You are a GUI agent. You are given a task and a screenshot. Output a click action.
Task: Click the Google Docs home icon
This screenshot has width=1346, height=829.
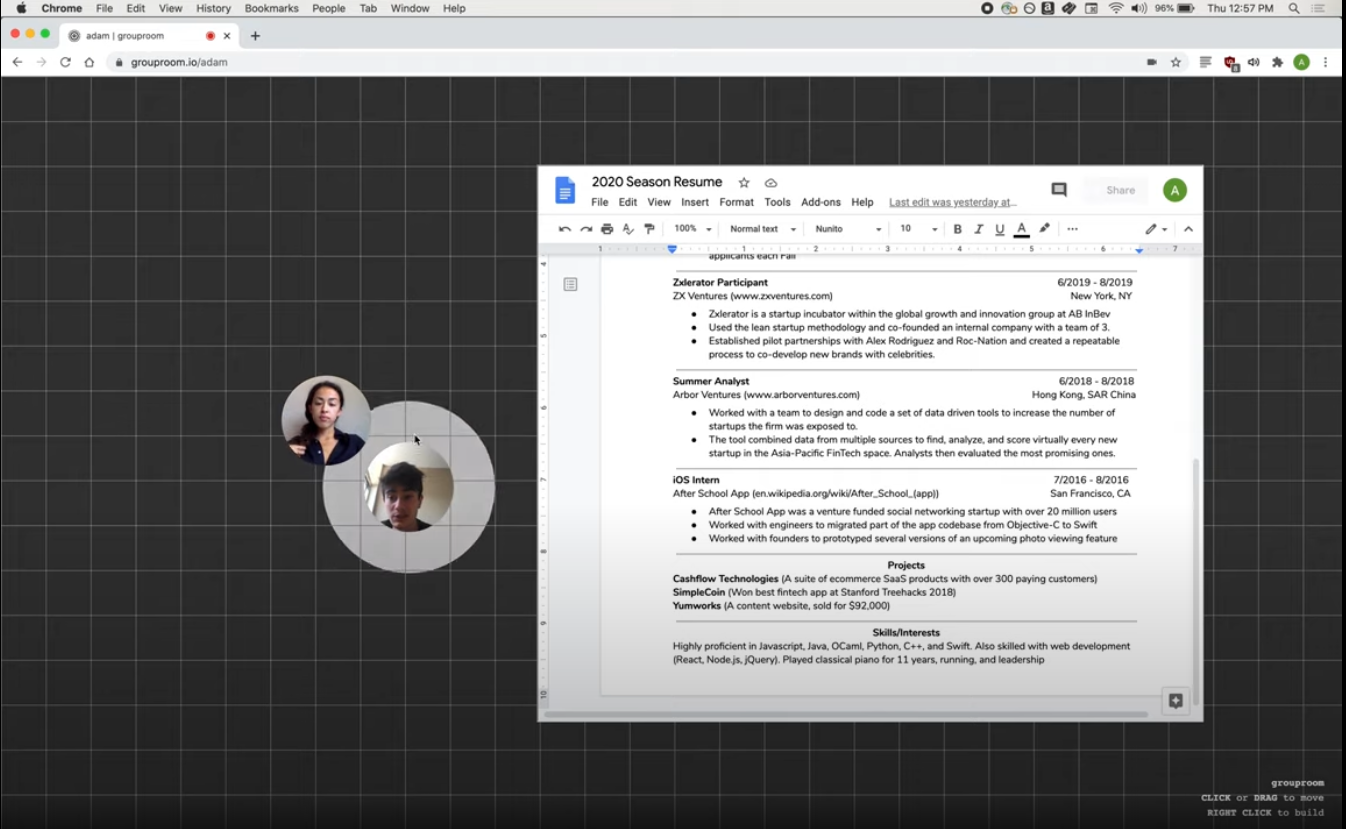point(565,190)
